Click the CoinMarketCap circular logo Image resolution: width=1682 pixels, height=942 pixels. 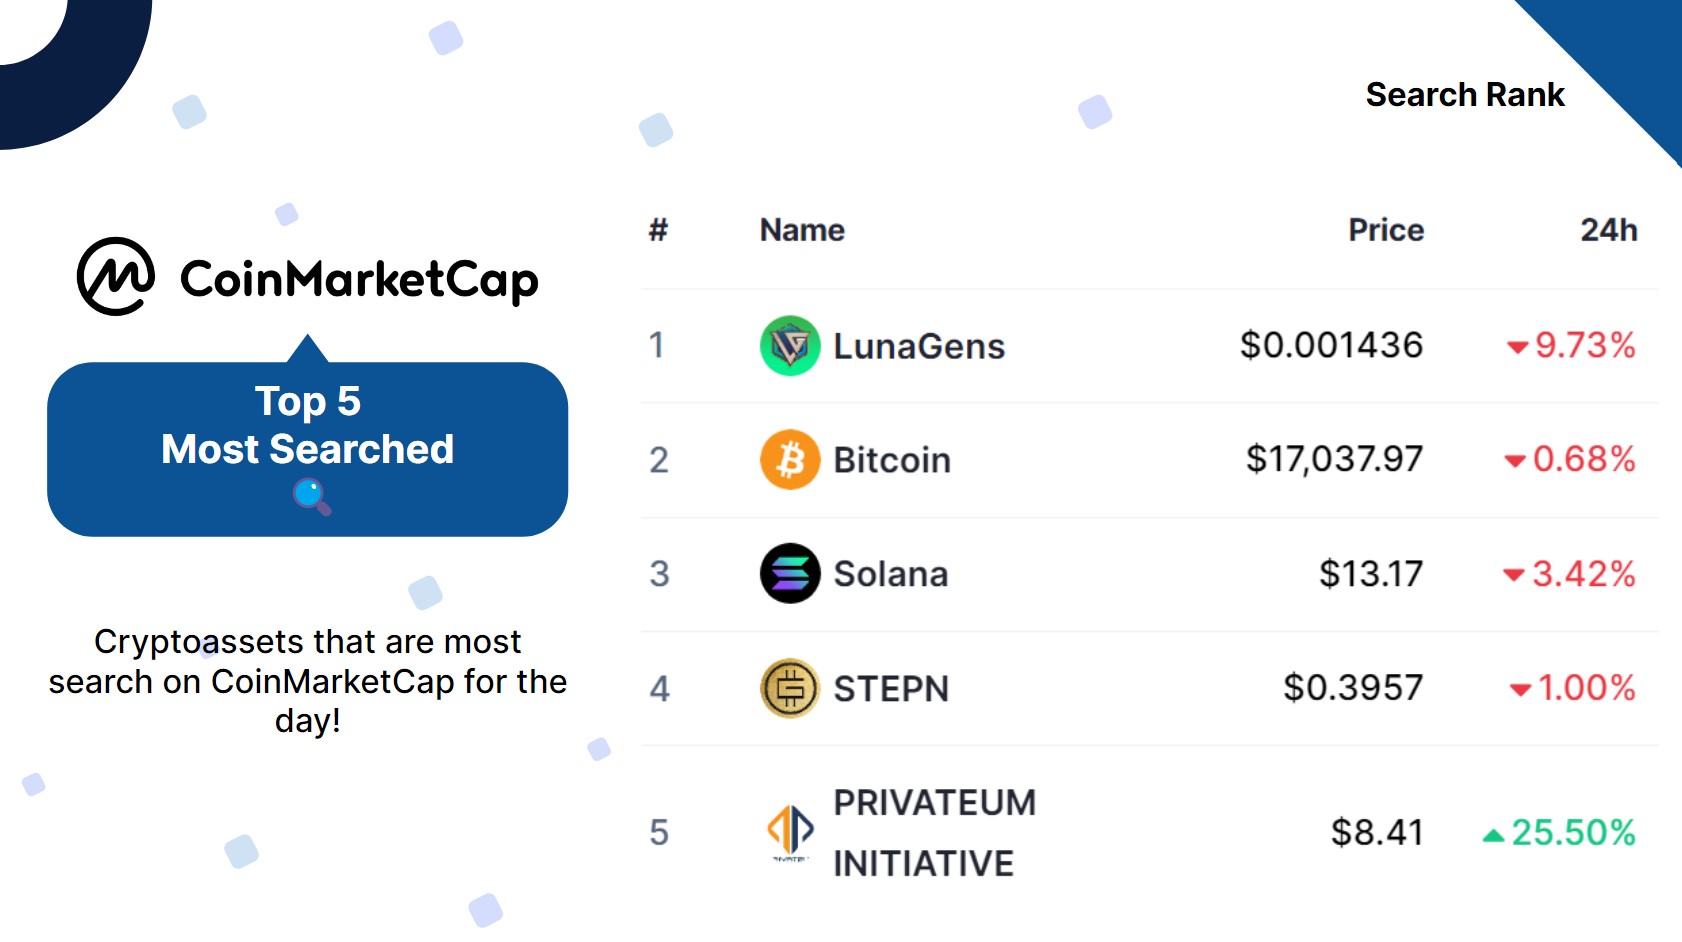[x=116, y=277]
